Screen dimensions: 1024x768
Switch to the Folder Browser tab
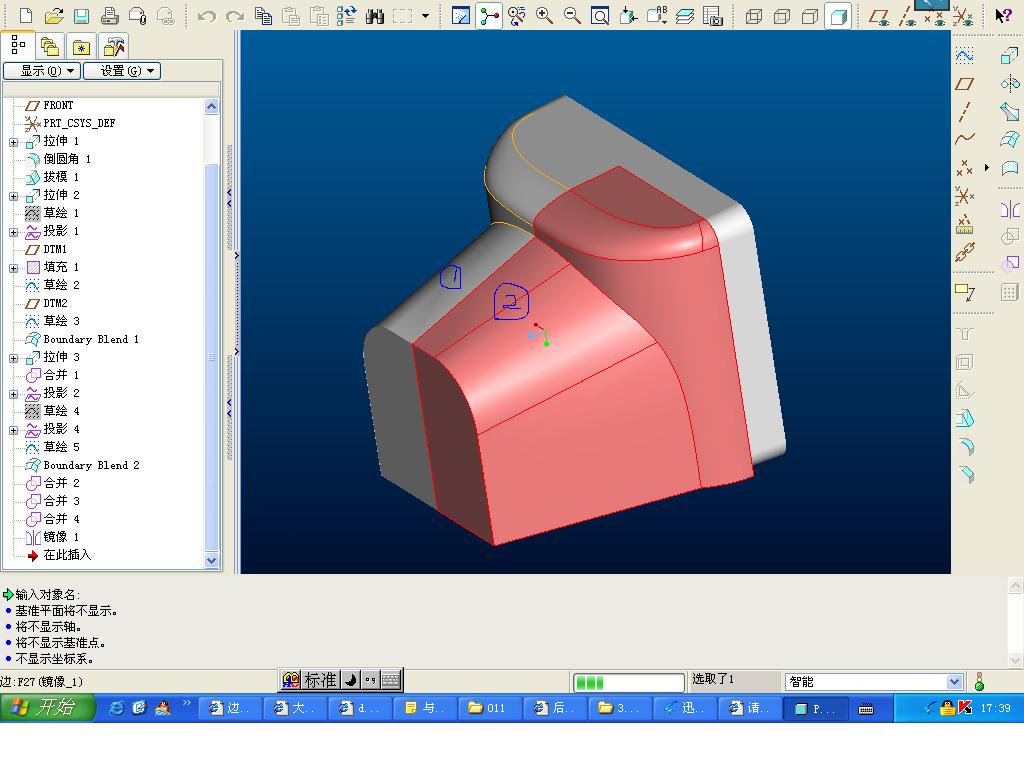point(50,46)
